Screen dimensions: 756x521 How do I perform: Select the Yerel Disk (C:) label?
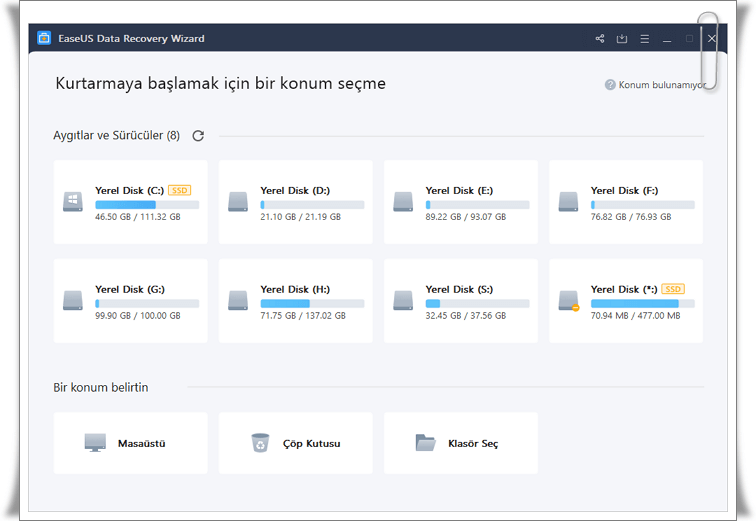(129, 190)
